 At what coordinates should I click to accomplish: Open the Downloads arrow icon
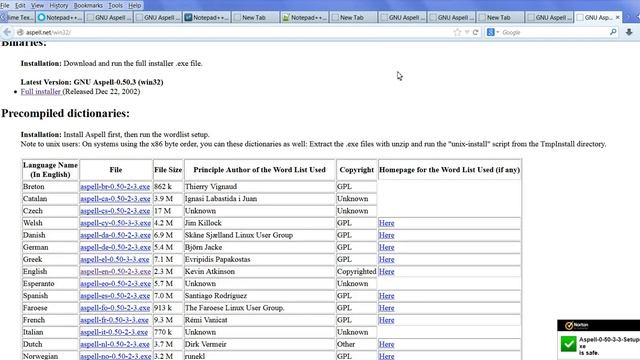(629, 32)
